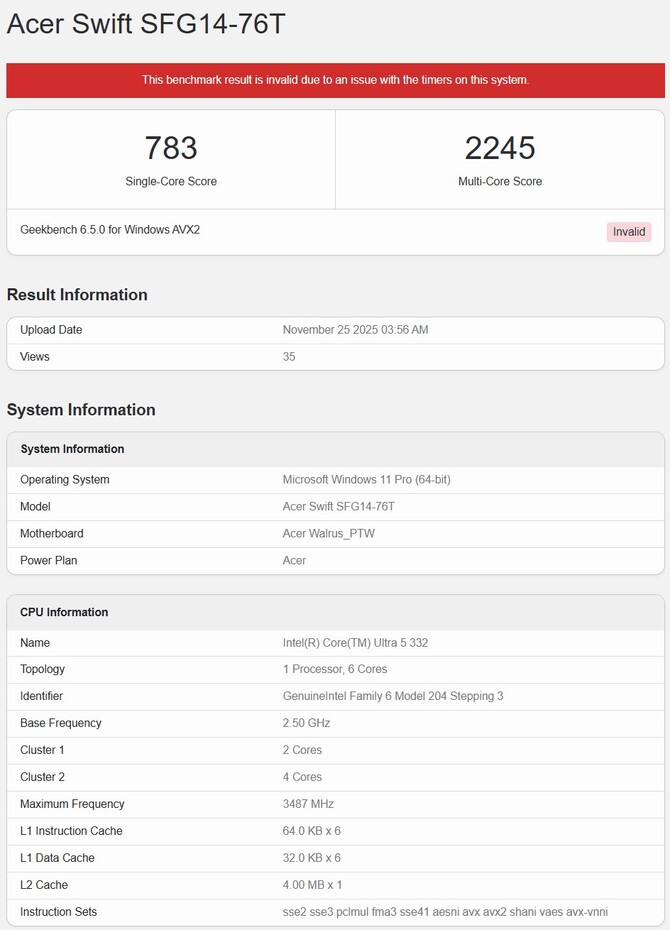Click the 'Upload Date' label
The height and width of the screenshot is (930, 670).
[51, 330]
